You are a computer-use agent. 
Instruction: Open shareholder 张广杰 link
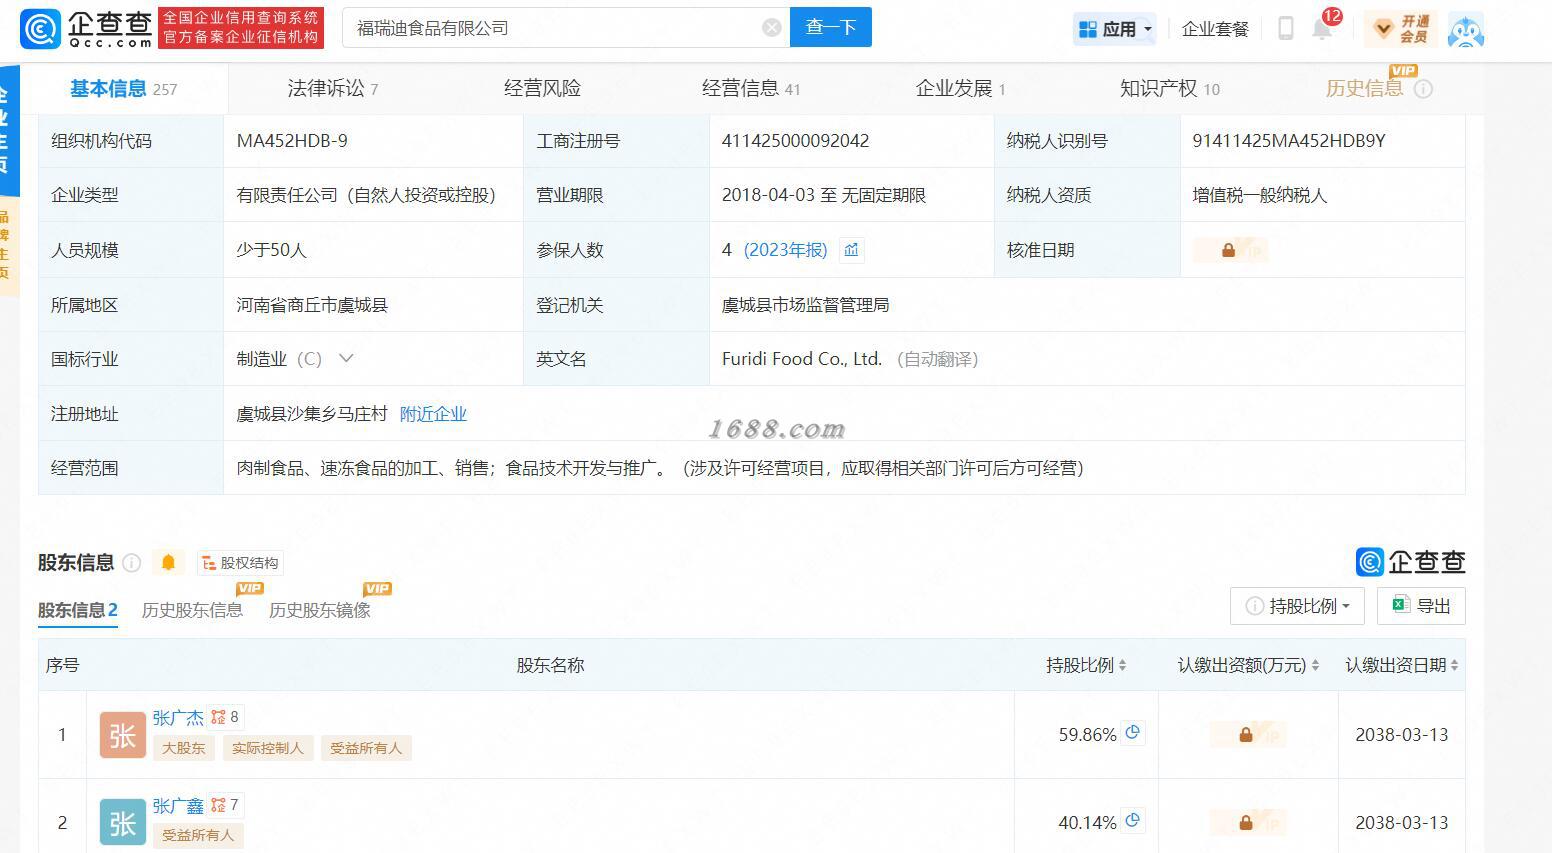coord(178,717)
